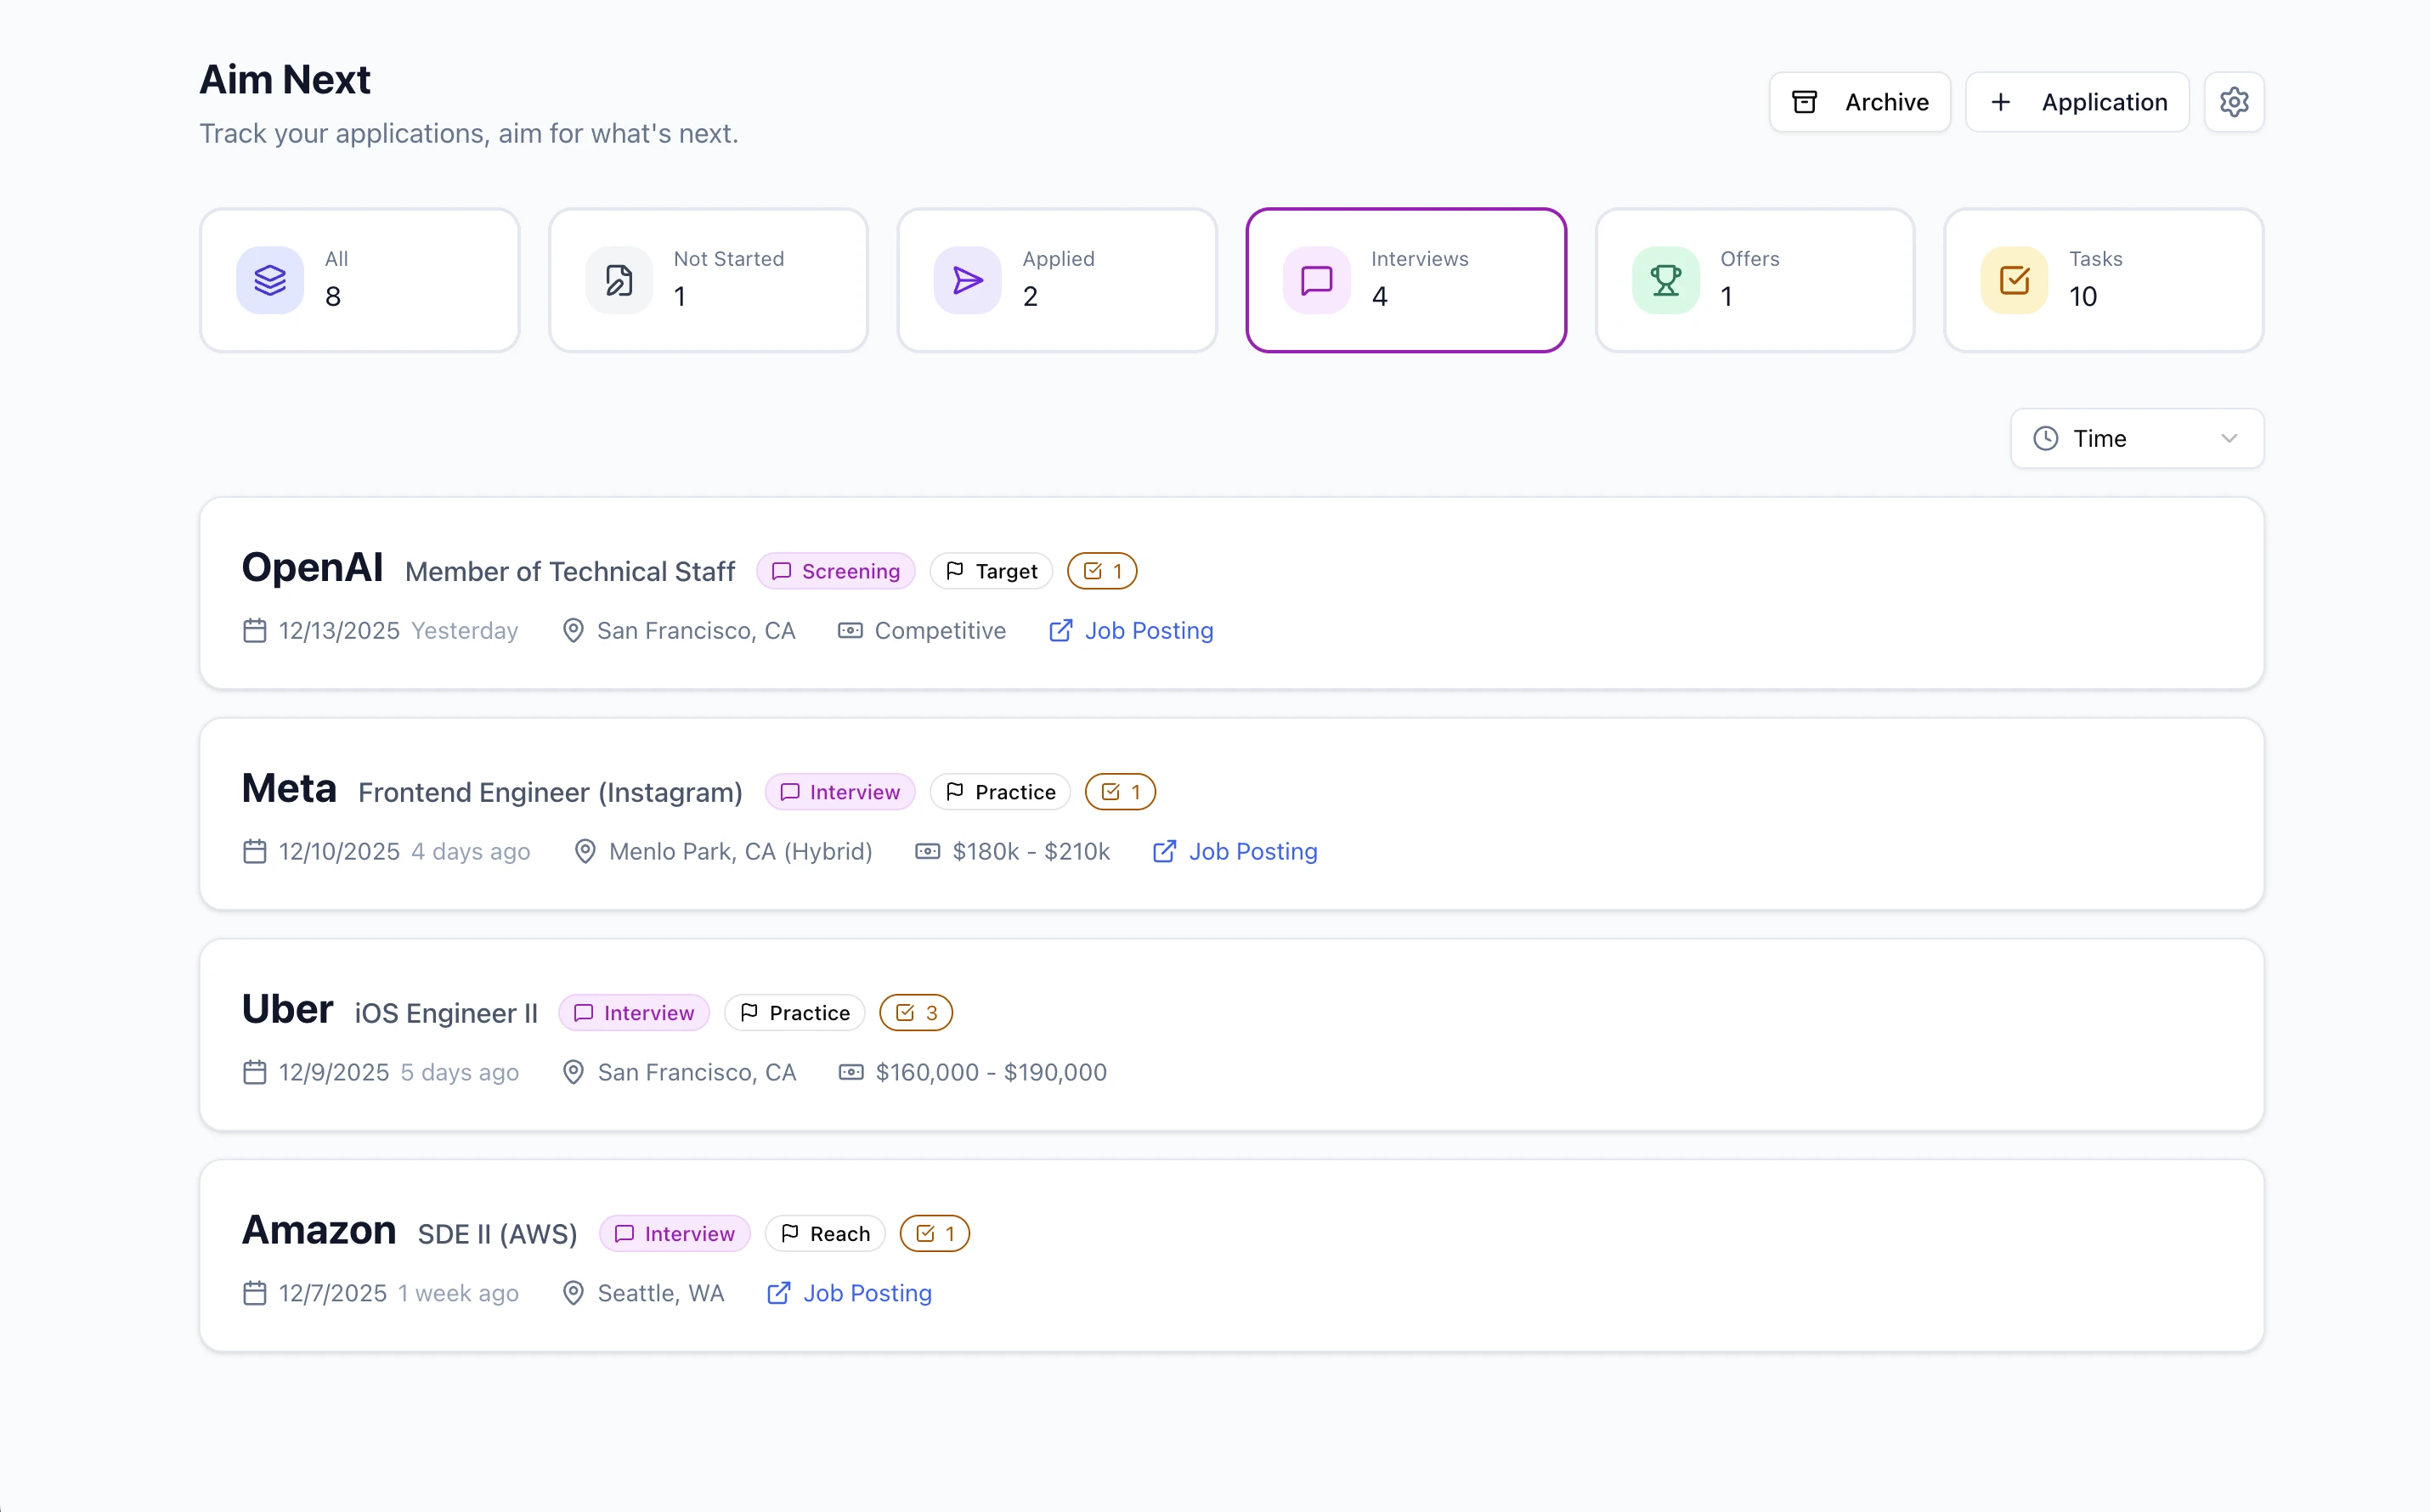Click the chevron in the Time selector

tap(2231, 438)
